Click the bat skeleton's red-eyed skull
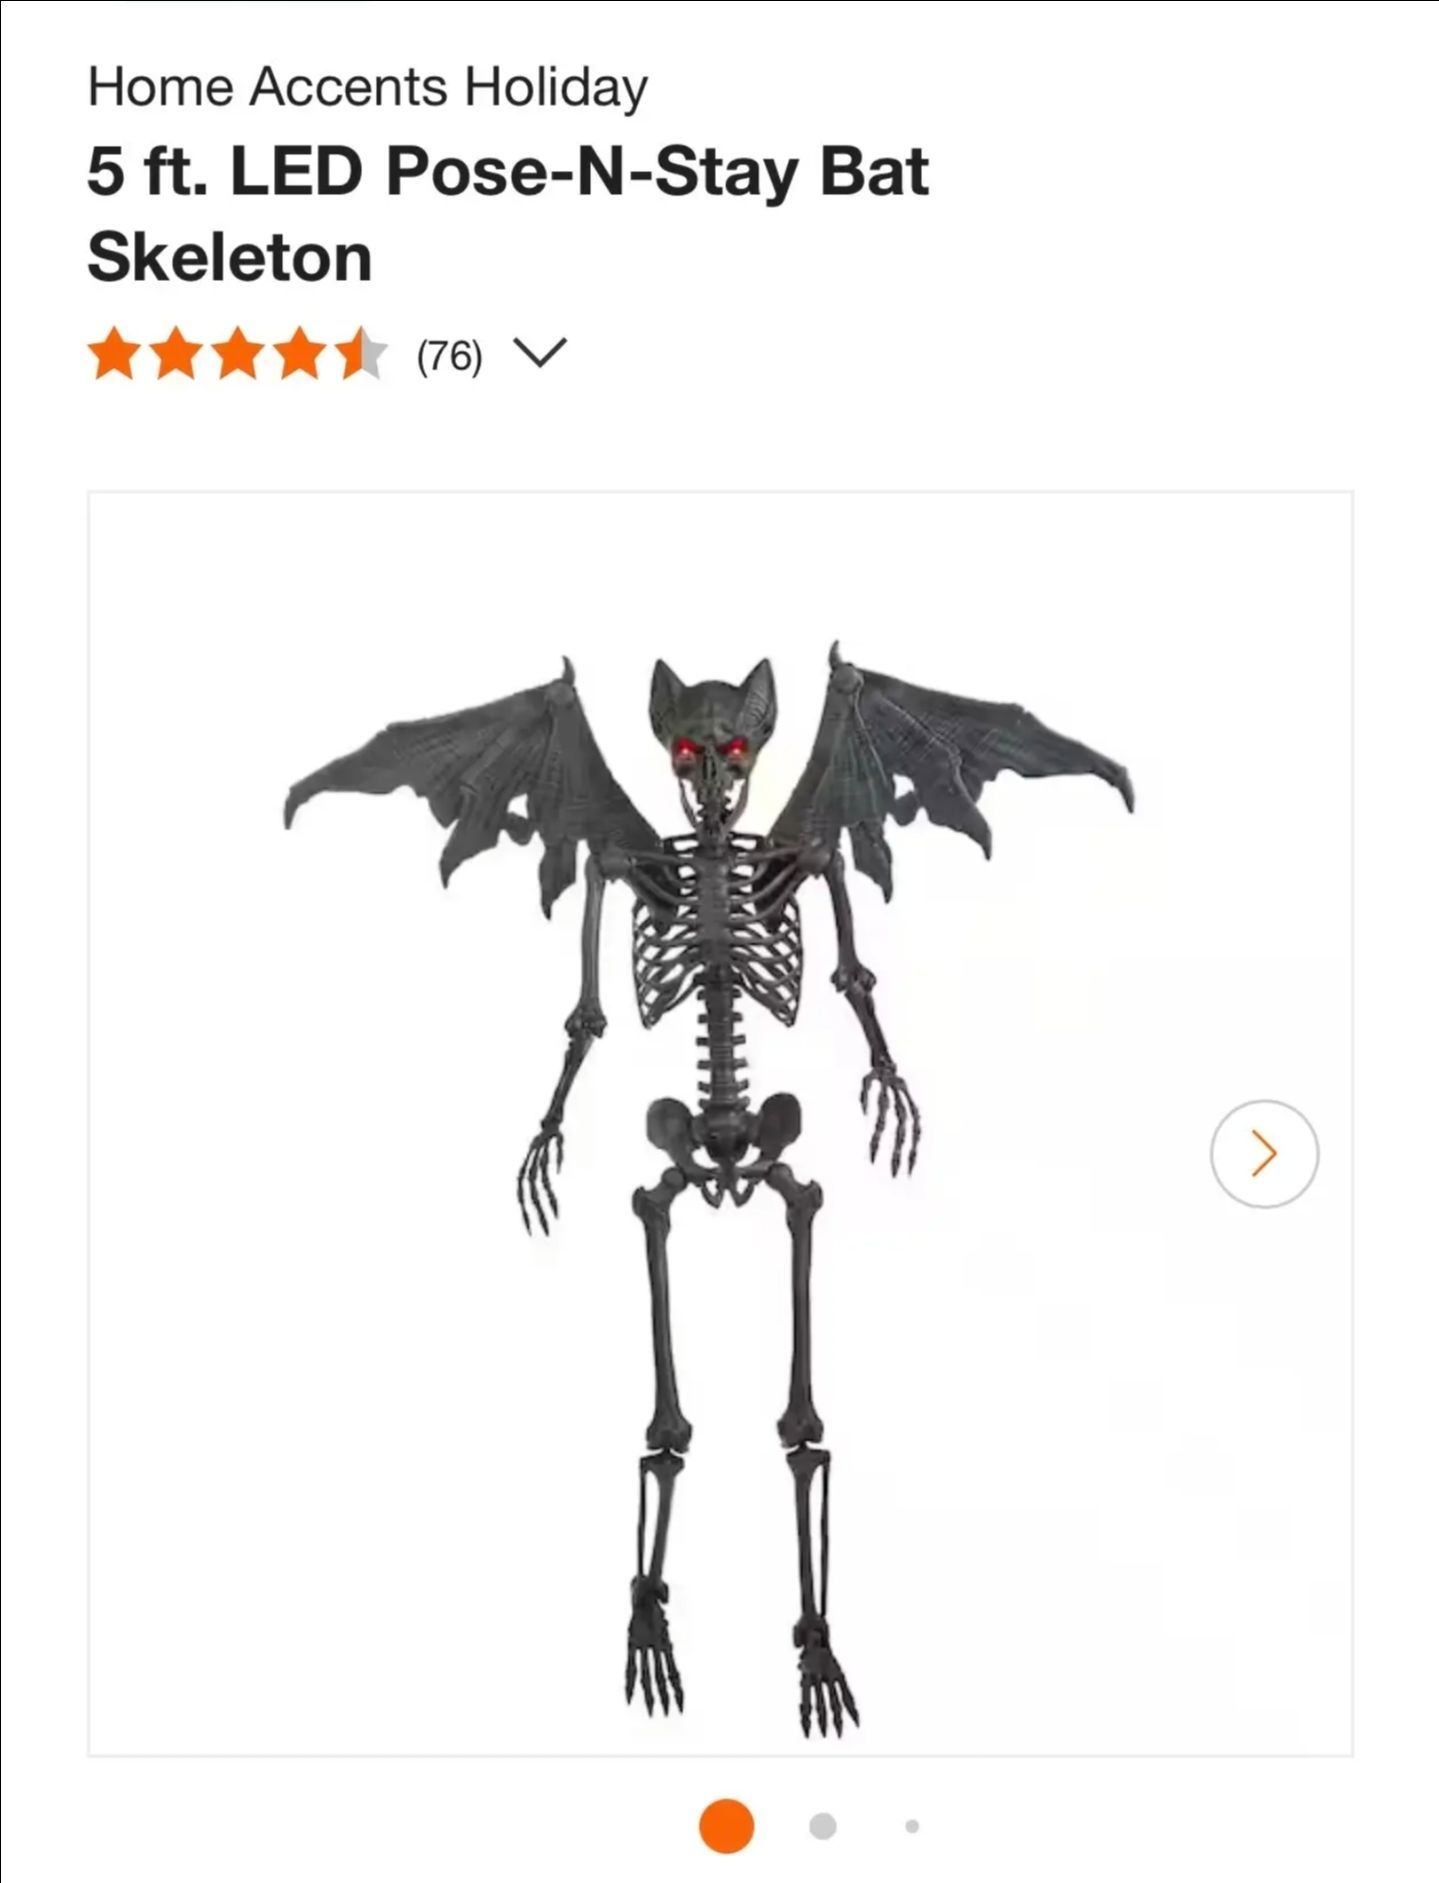 [711, 728]
